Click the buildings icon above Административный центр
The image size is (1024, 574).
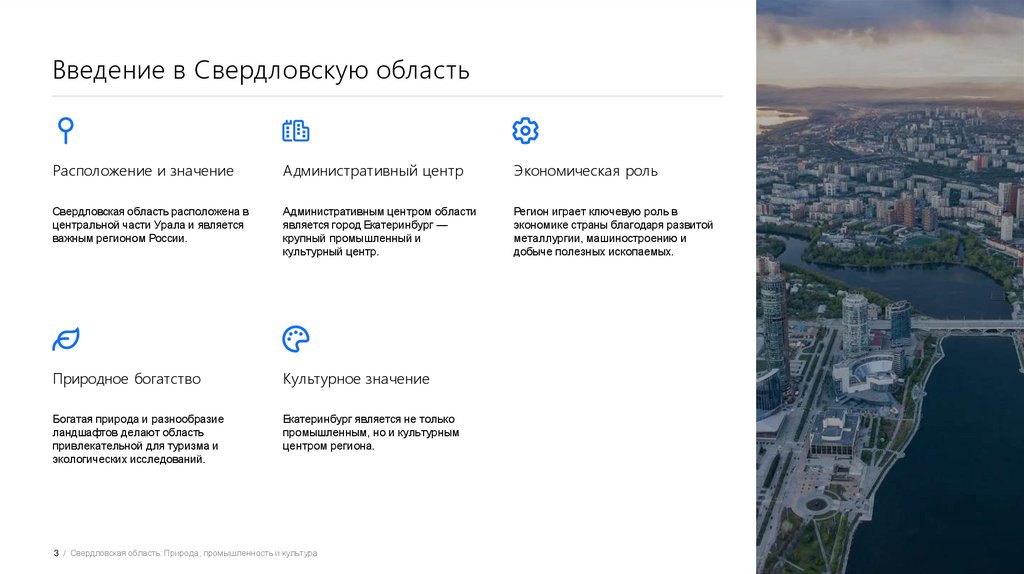tap(296, 131)
